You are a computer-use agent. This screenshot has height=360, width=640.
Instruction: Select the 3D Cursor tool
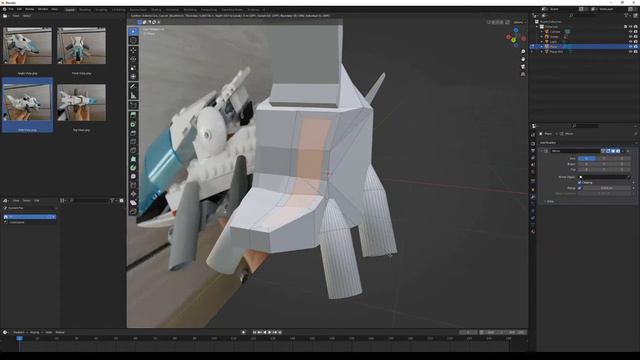tap(133, 40)
